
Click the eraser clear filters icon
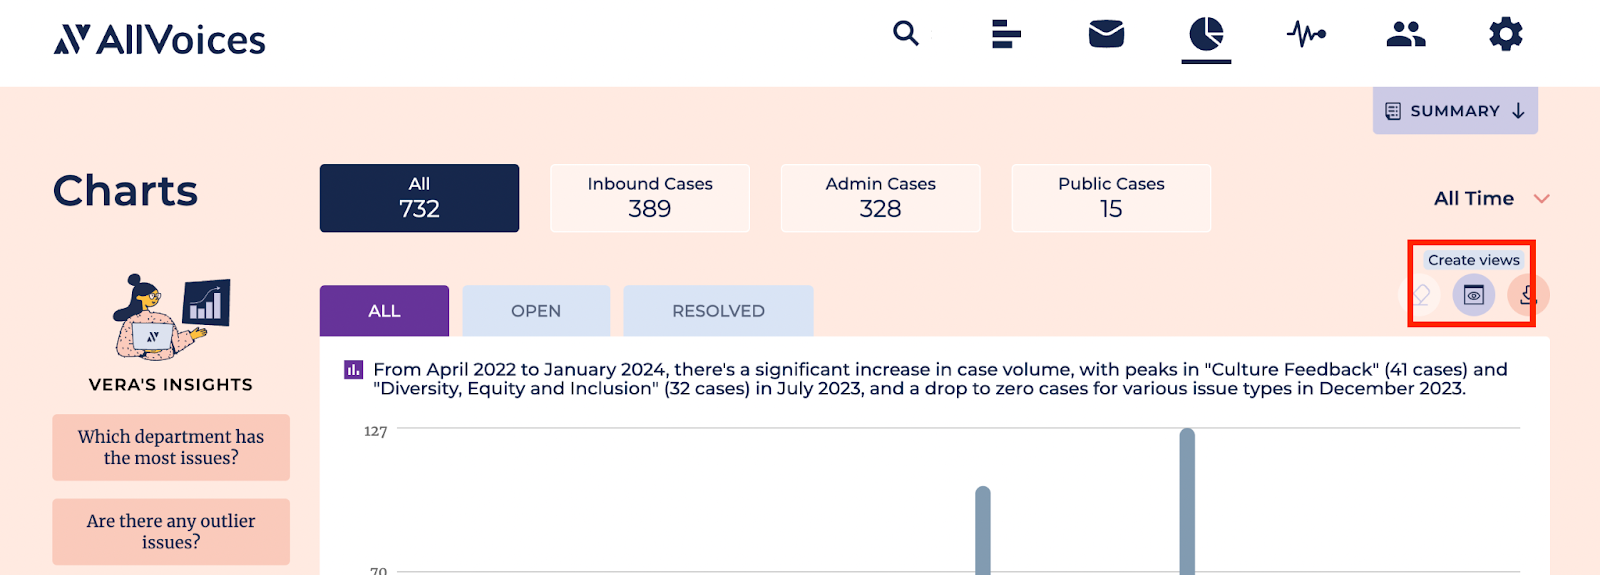click(1420, 295)
